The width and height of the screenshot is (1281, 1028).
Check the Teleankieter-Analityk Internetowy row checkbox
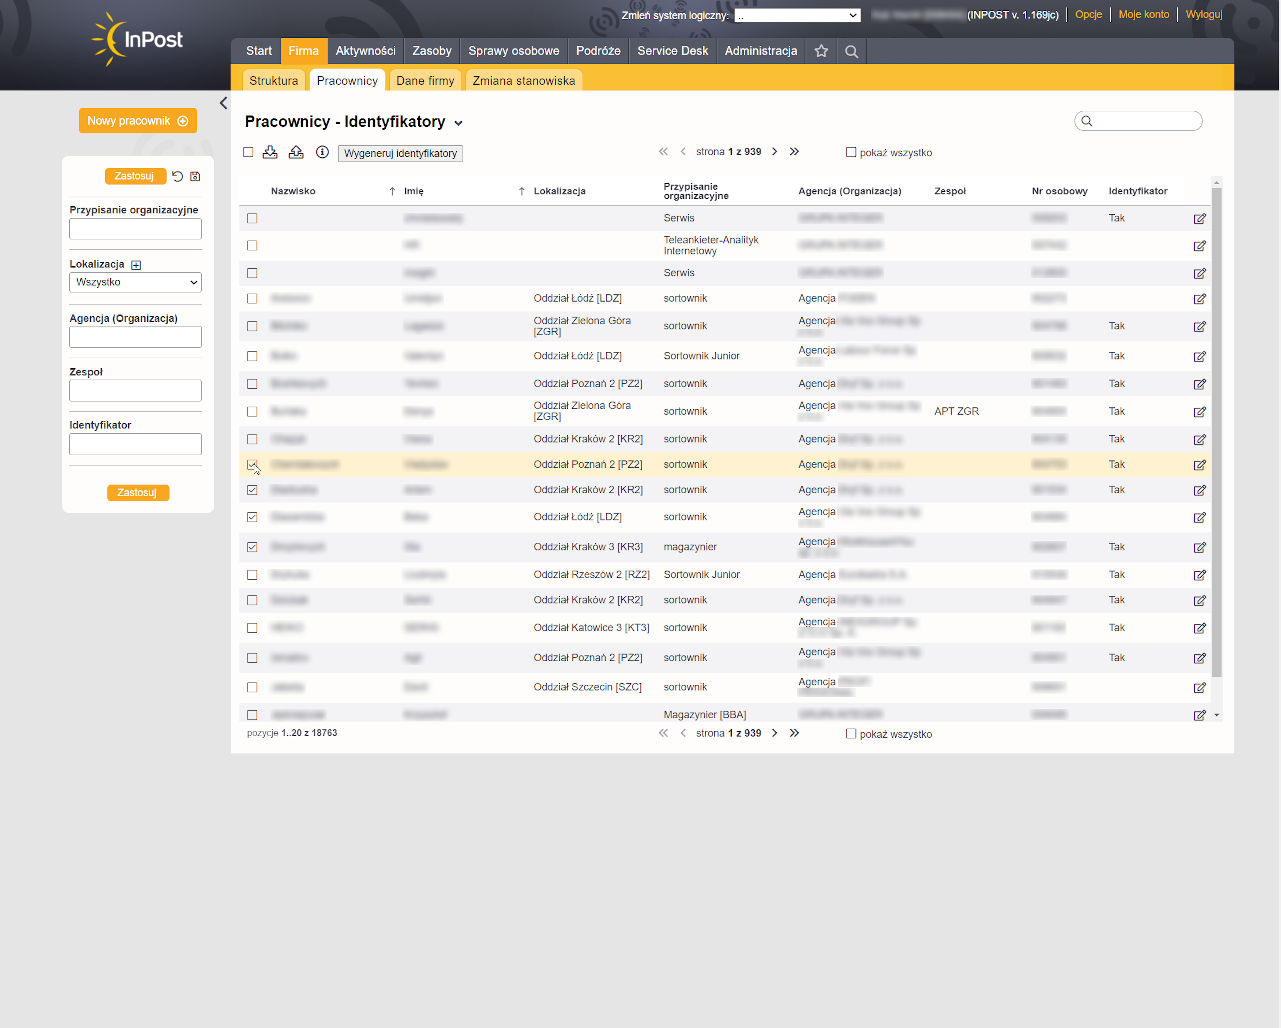252,245
